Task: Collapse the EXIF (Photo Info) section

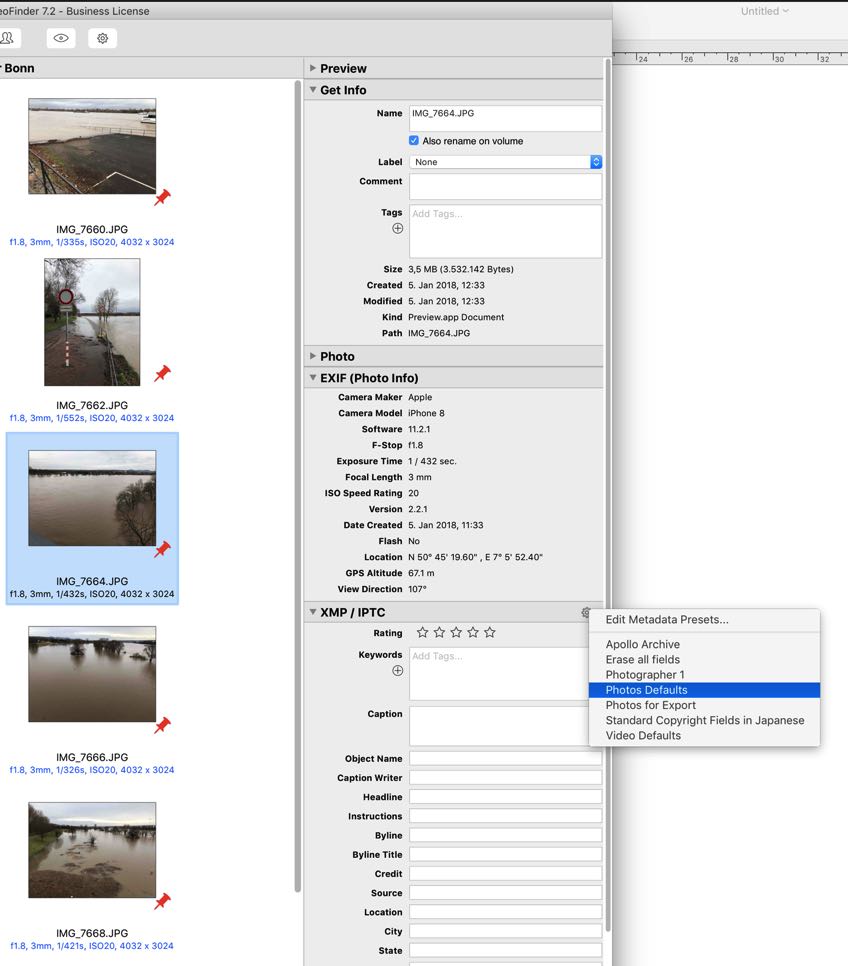Action: point(313,378)
